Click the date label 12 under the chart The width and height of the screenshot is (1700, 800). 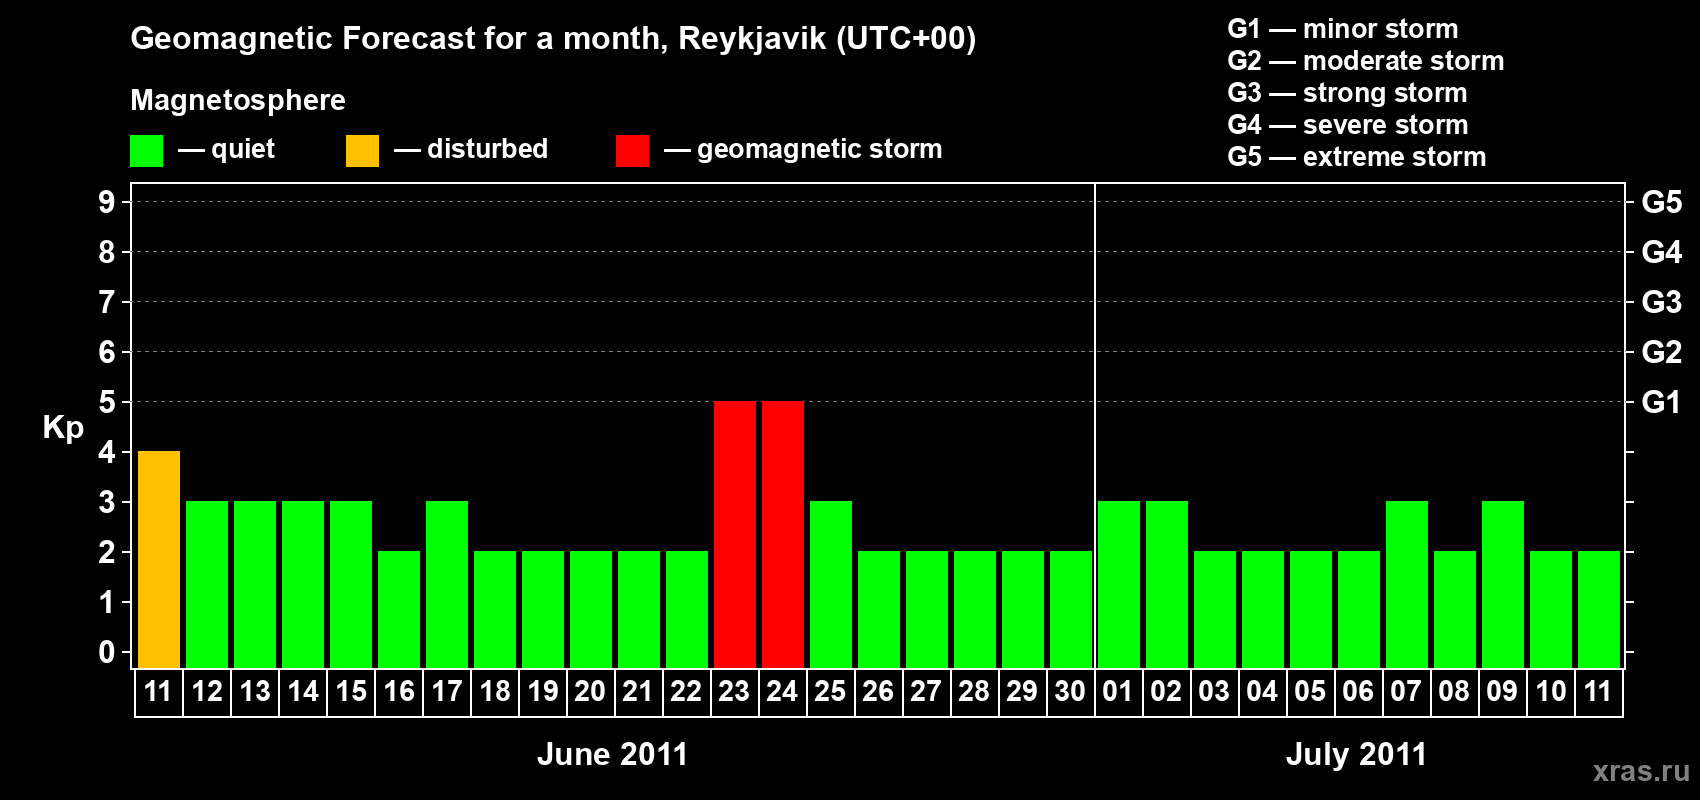[207, 692]
